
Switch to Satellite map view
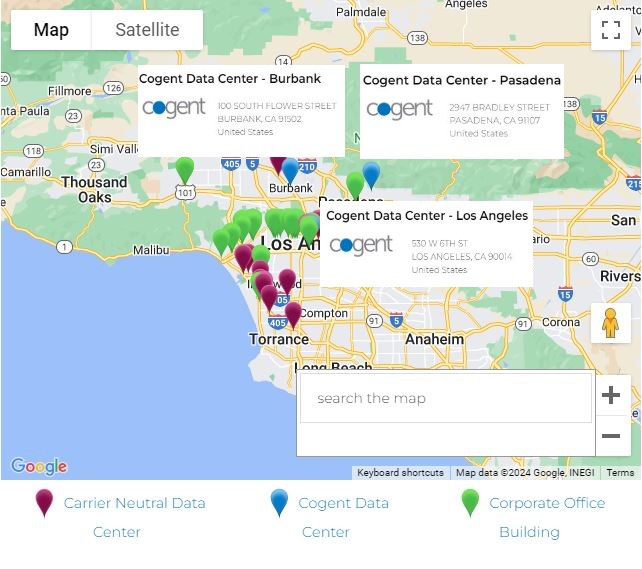147,30
